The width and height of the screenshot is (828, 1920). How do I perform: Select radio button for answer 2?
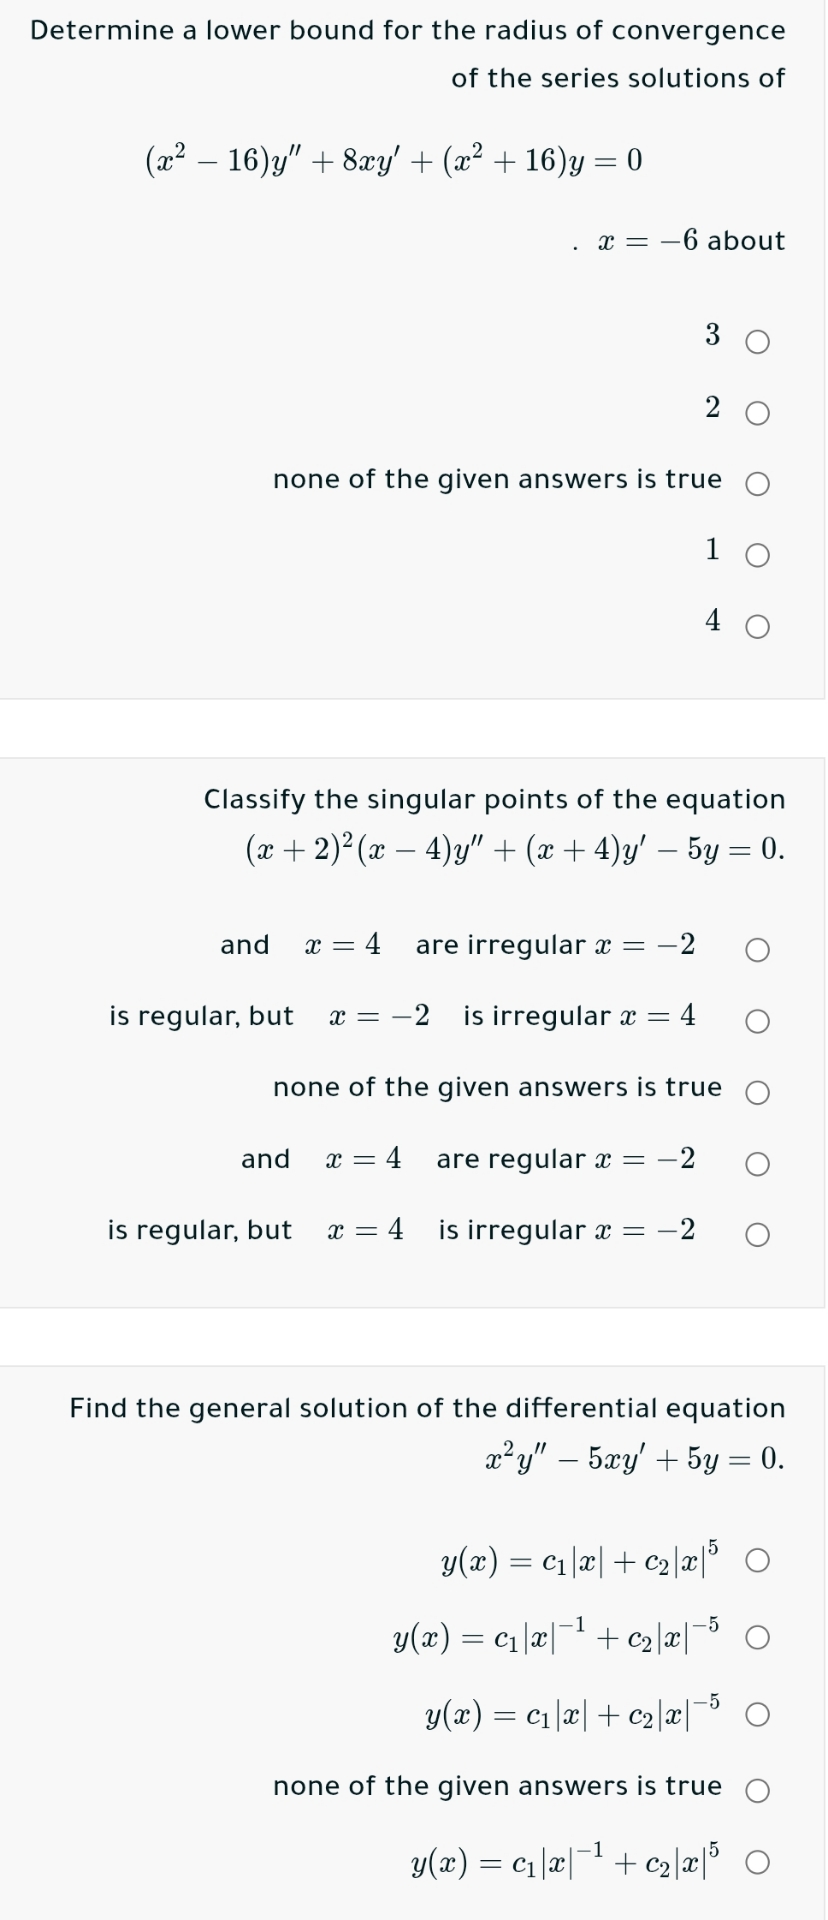(757, 411)
